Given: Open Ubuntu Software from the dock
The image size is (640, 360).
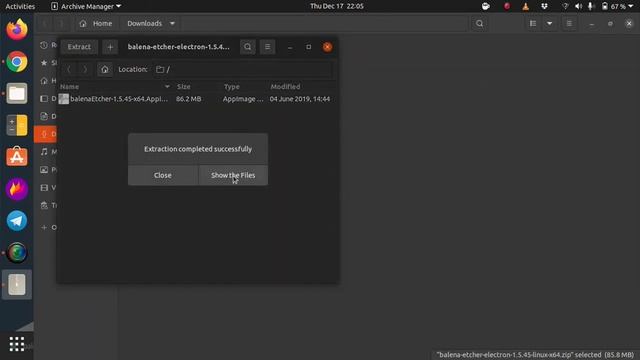Looking at the screenshot, I should pos(17,157).
